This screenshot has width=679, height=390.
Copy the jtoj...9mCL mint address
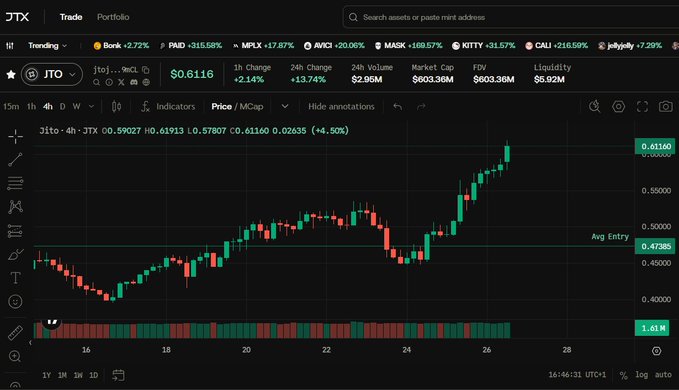point(146,70)
